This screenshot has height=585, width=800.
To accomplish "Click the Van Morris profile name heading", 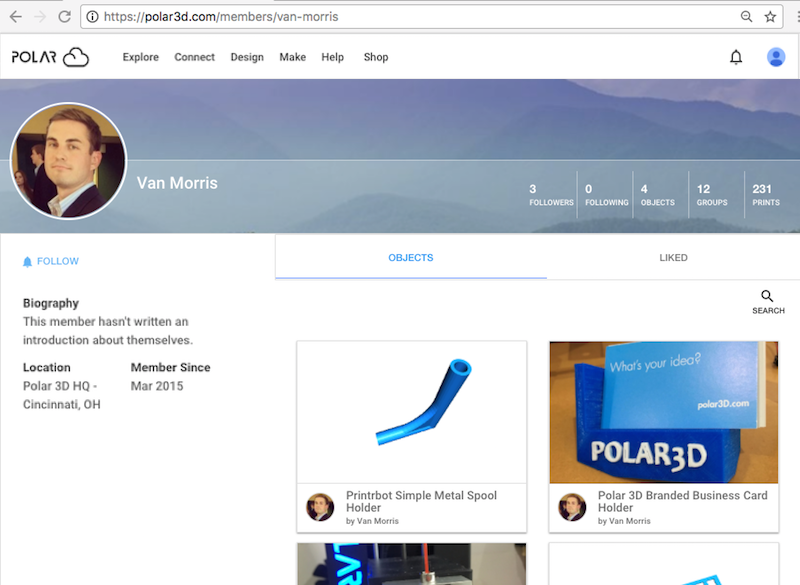I will pyautogui.click(x=177, y=183).
